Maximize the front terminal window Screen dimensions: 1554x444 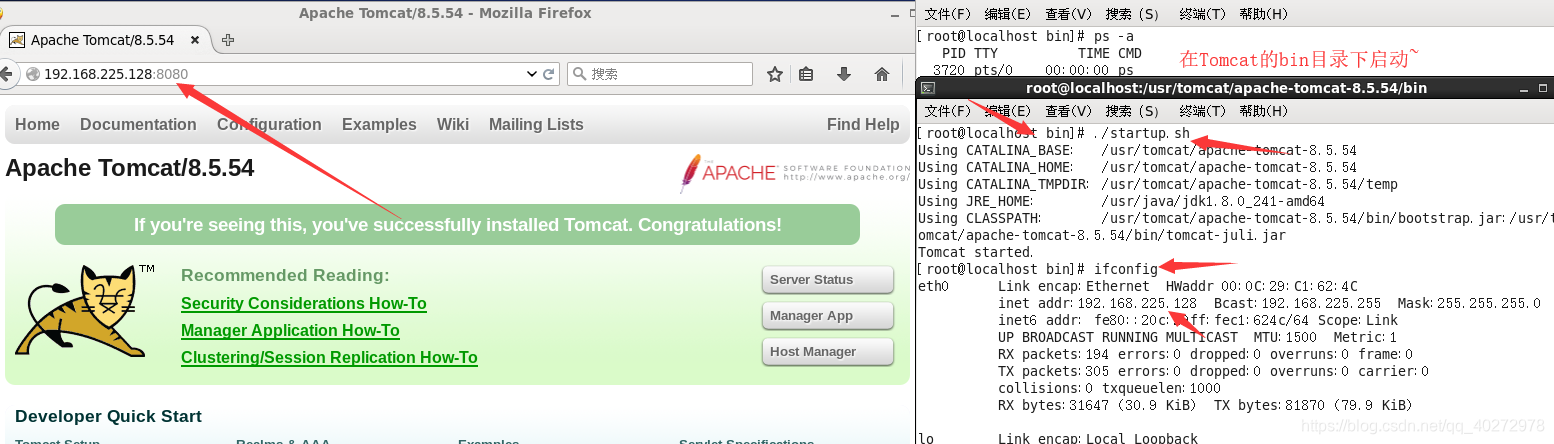1541,88
